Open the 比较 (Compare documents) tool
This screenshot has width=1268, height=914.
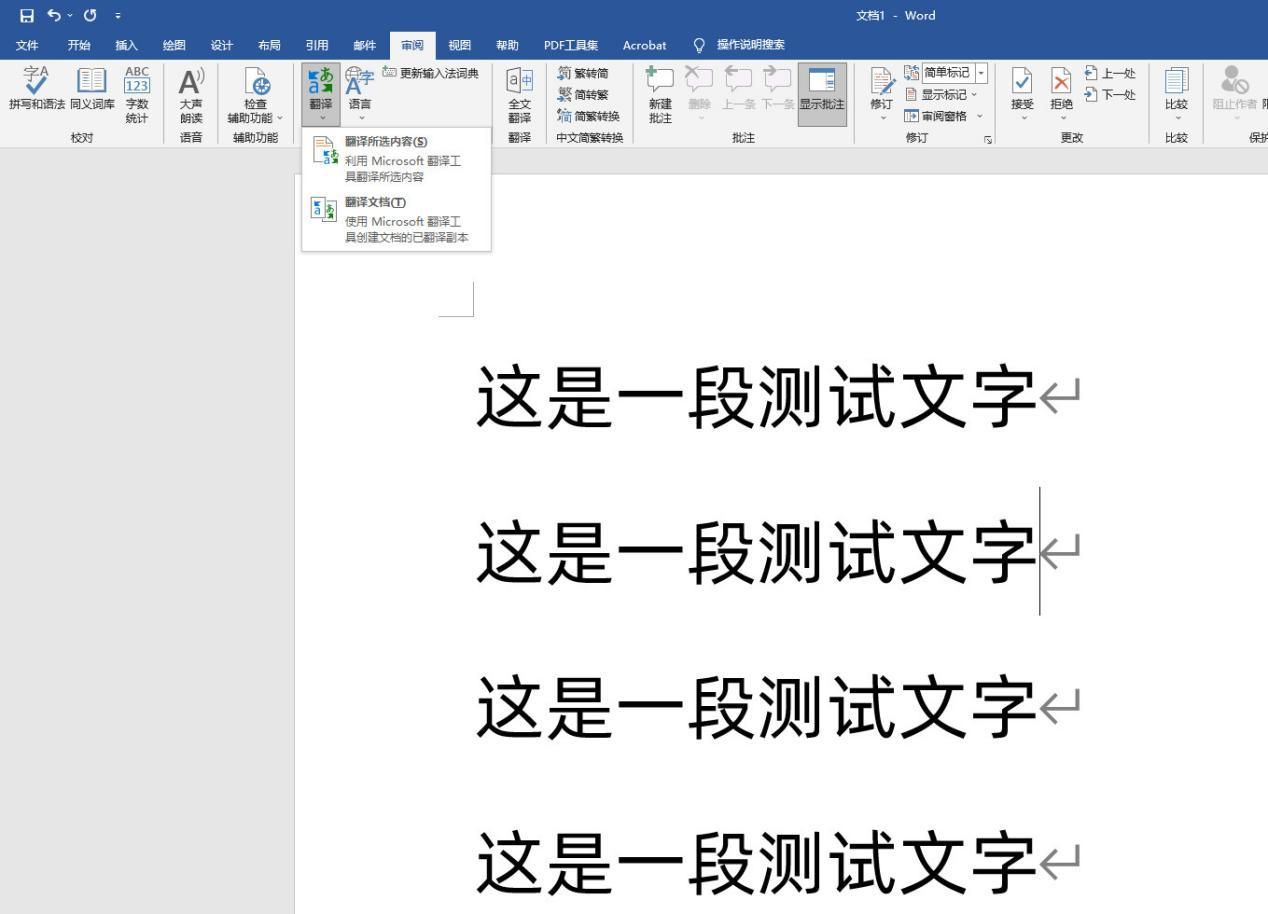[1175, 90]
